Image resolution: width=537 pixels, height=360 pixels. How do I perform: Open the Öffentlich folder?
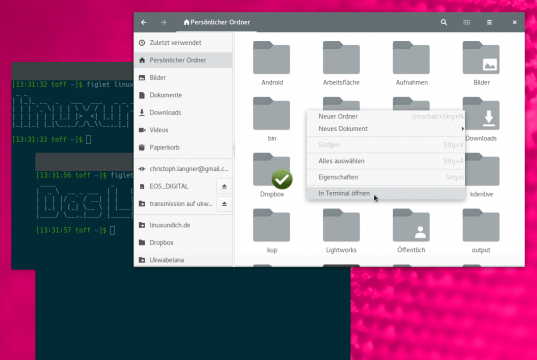tap(411, 231)
